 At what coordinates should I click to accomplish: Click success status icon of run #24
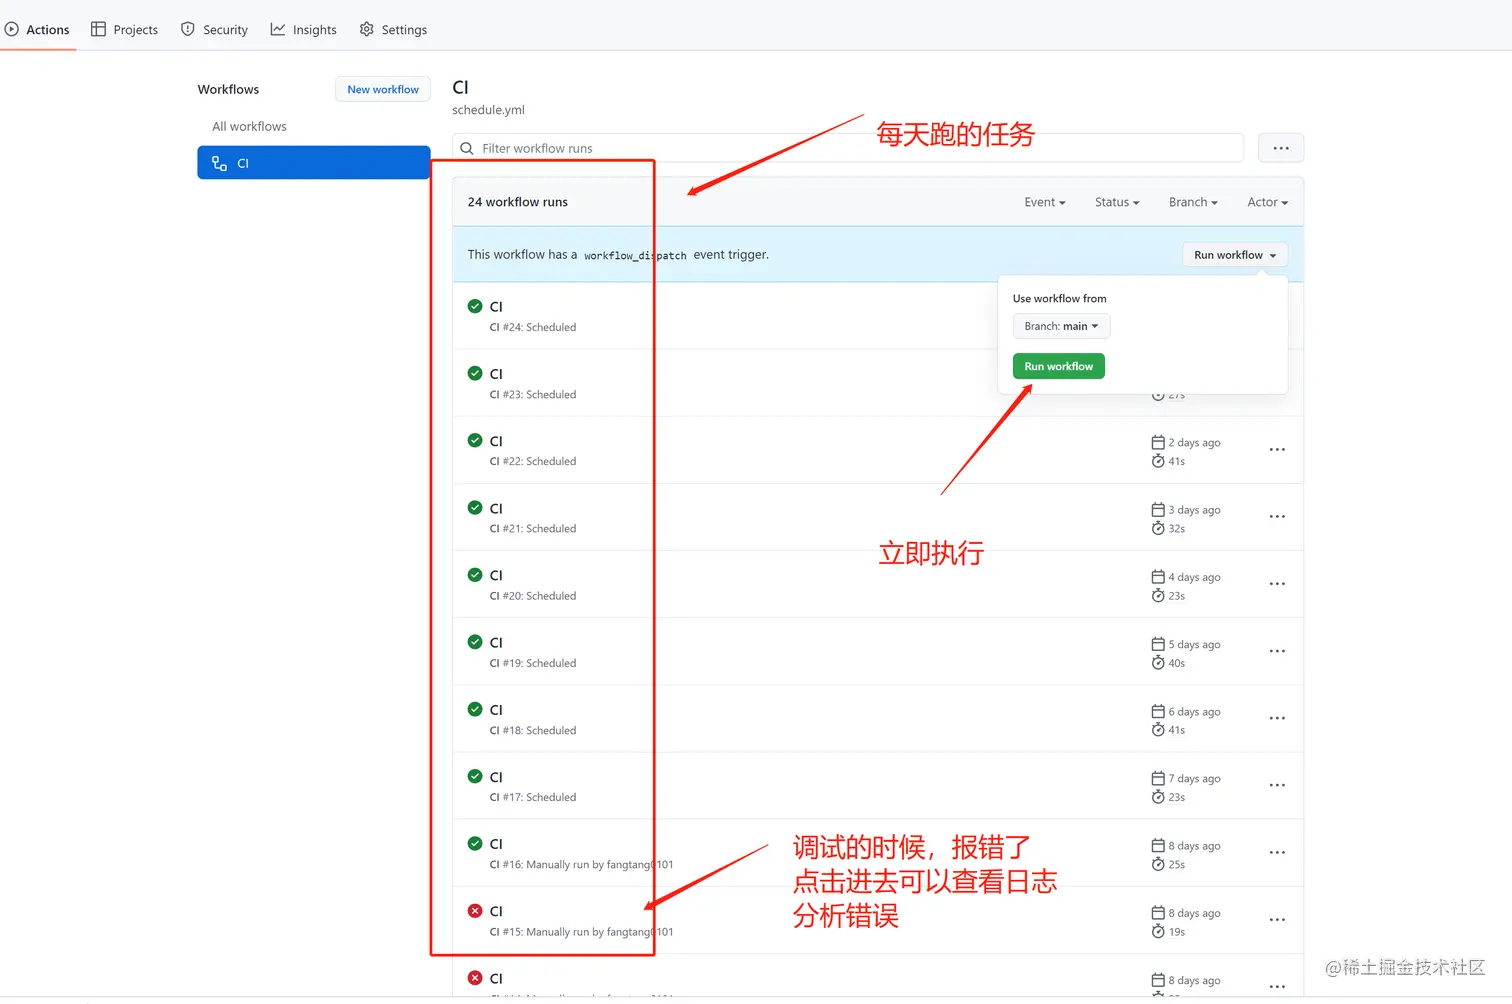click(x=475, y=306)
